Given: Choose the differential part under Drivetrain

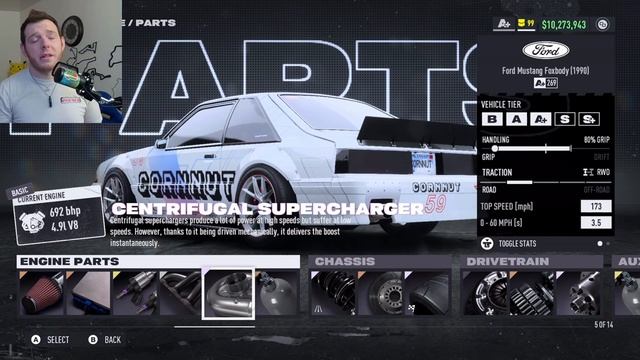Looking at the screenshot, I should (x=578, y=293).
